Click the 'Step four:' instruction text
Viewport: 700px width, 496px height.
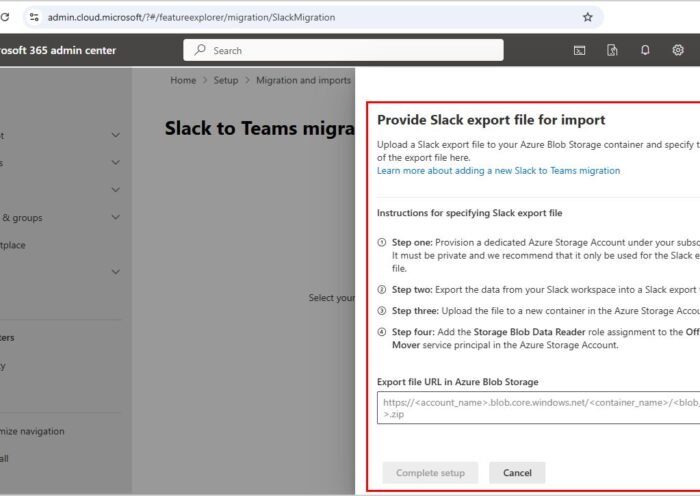413,332
